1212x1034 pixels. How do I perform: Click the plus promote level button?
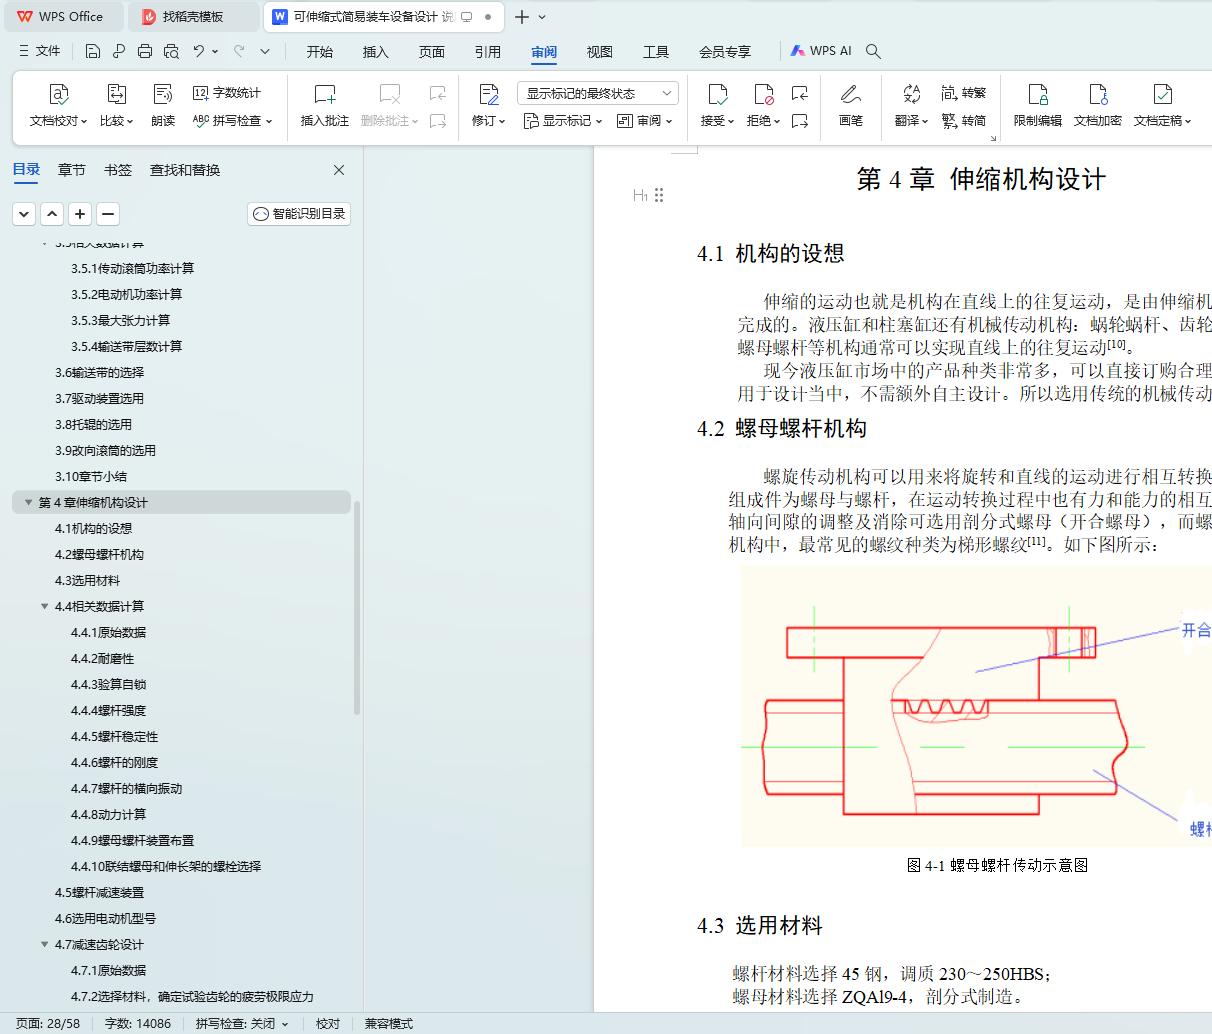coord(80,214)
